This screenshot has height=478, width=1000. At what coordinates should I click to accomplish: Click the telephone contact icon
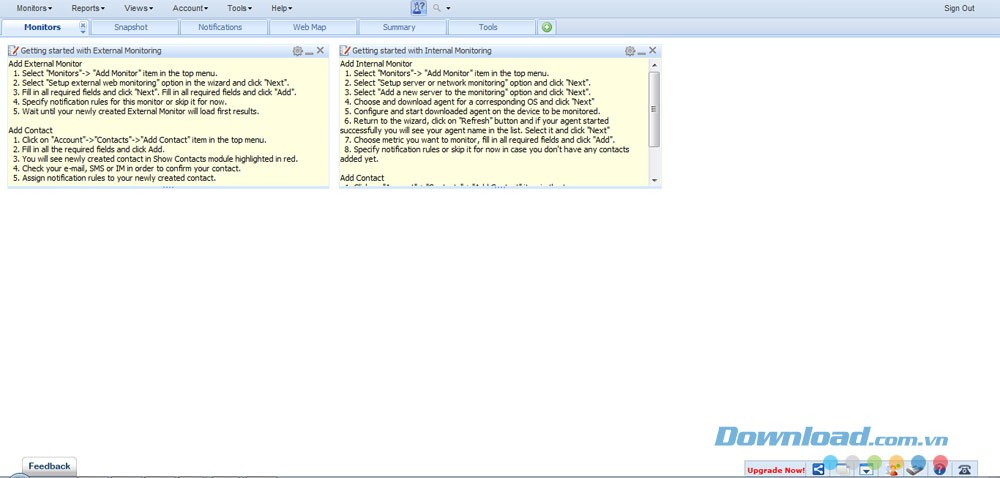tap(965, 468)
